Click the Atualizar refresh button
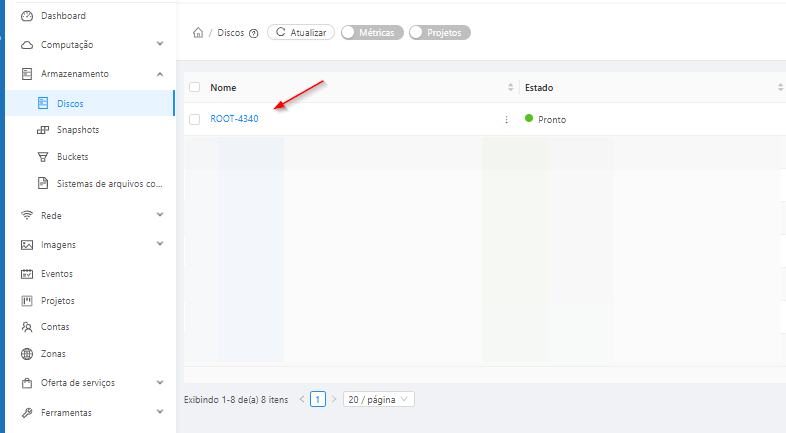786x433 pixels. tap(300, 33)
